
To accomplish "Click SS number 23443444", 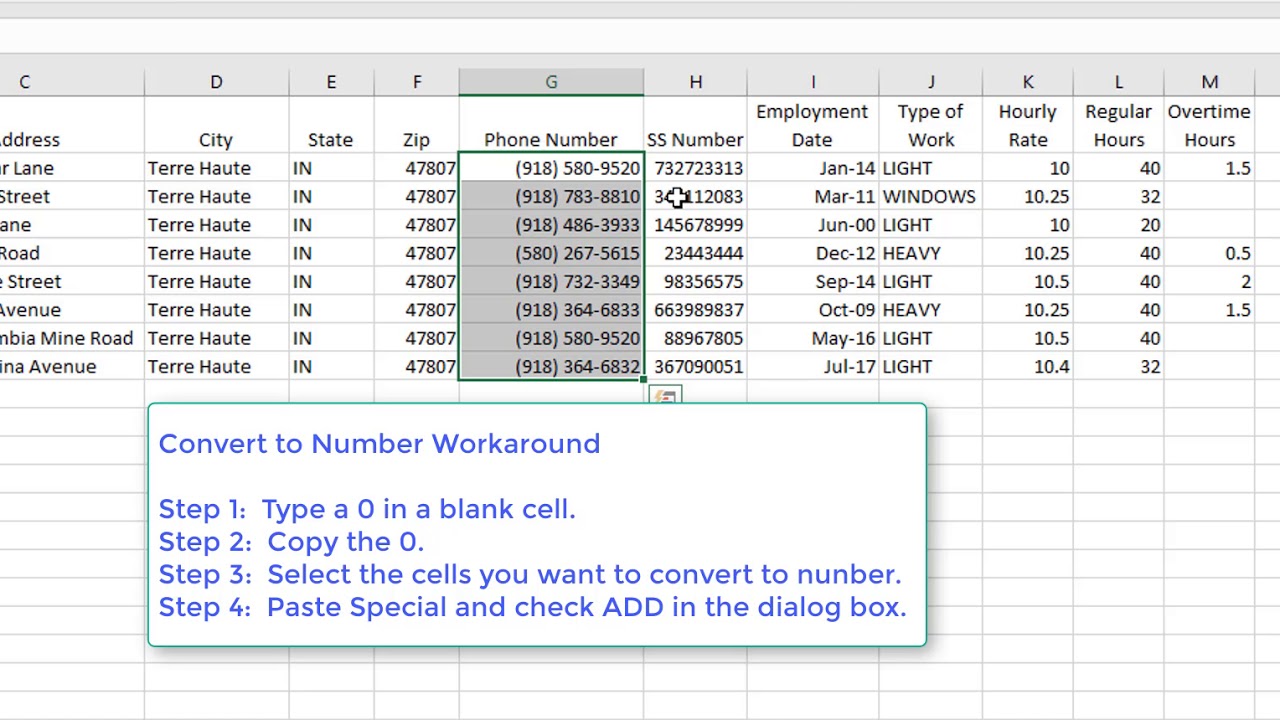I will coord(695,253).
